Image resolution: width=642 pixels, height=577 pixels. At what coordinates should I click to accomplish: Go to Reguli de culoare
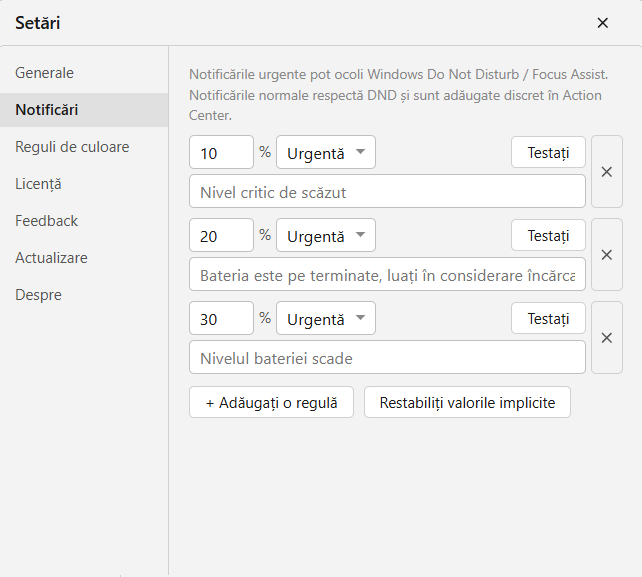84,147
